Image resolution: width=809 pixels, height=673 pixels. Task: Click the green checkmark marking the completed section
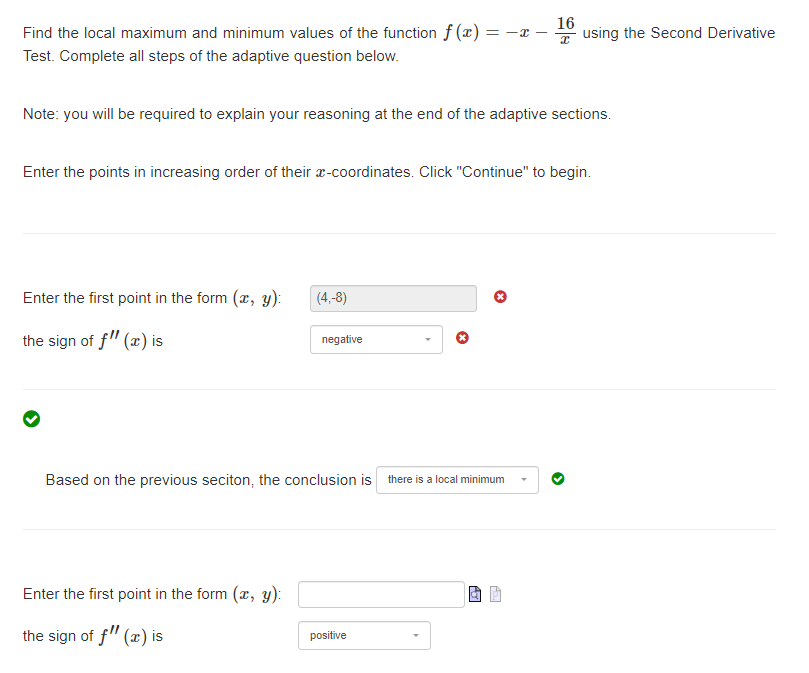pyautogui.click(x=31, y=419)
